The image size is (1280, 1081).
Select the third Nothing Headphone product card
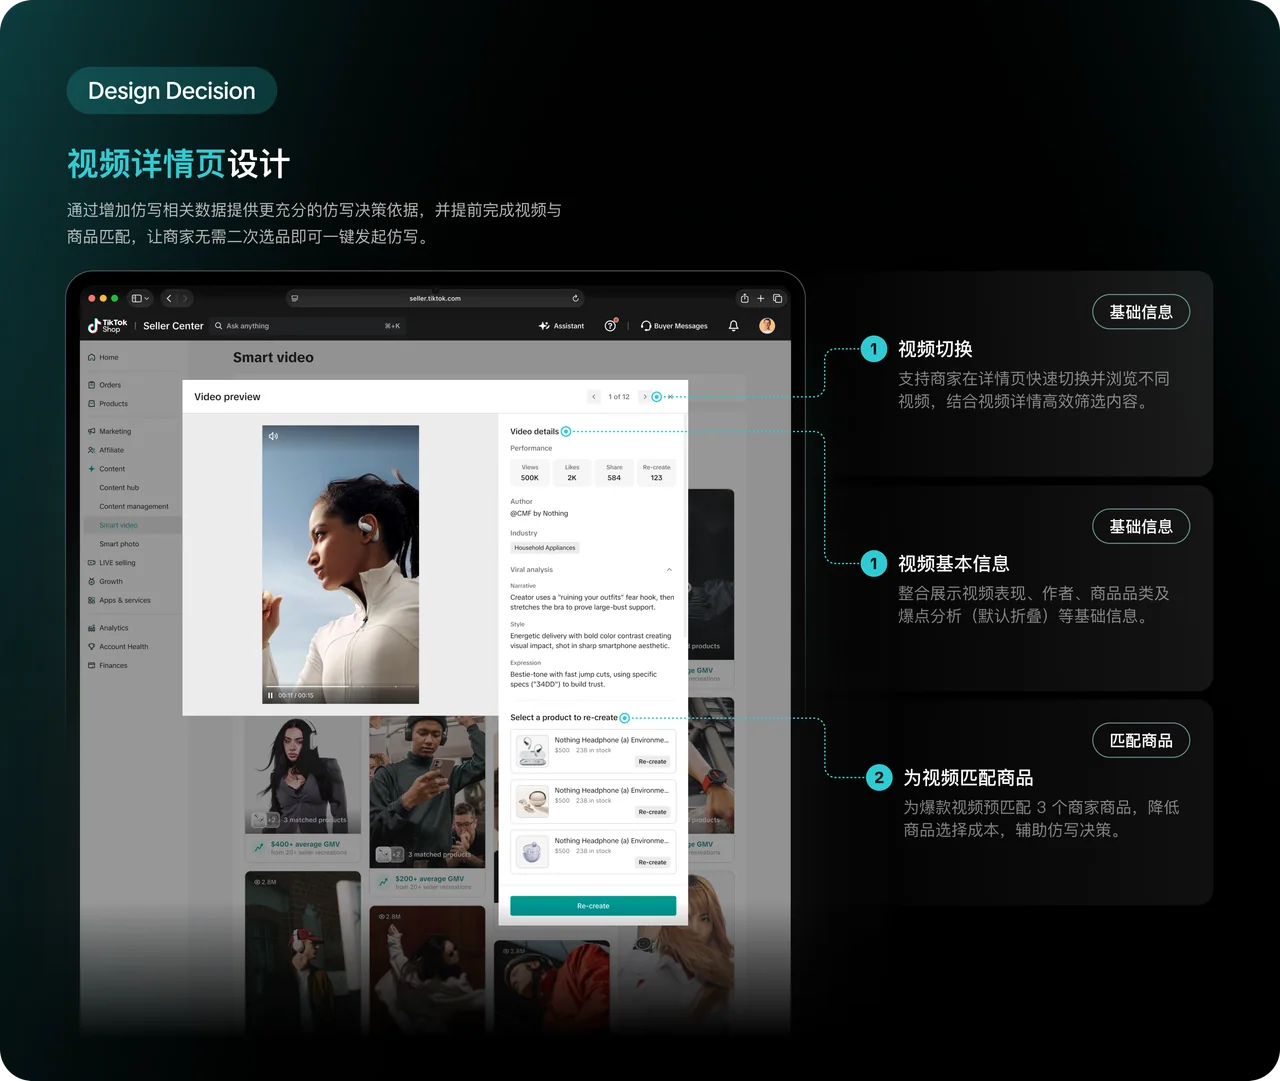(x=593, y=852)
